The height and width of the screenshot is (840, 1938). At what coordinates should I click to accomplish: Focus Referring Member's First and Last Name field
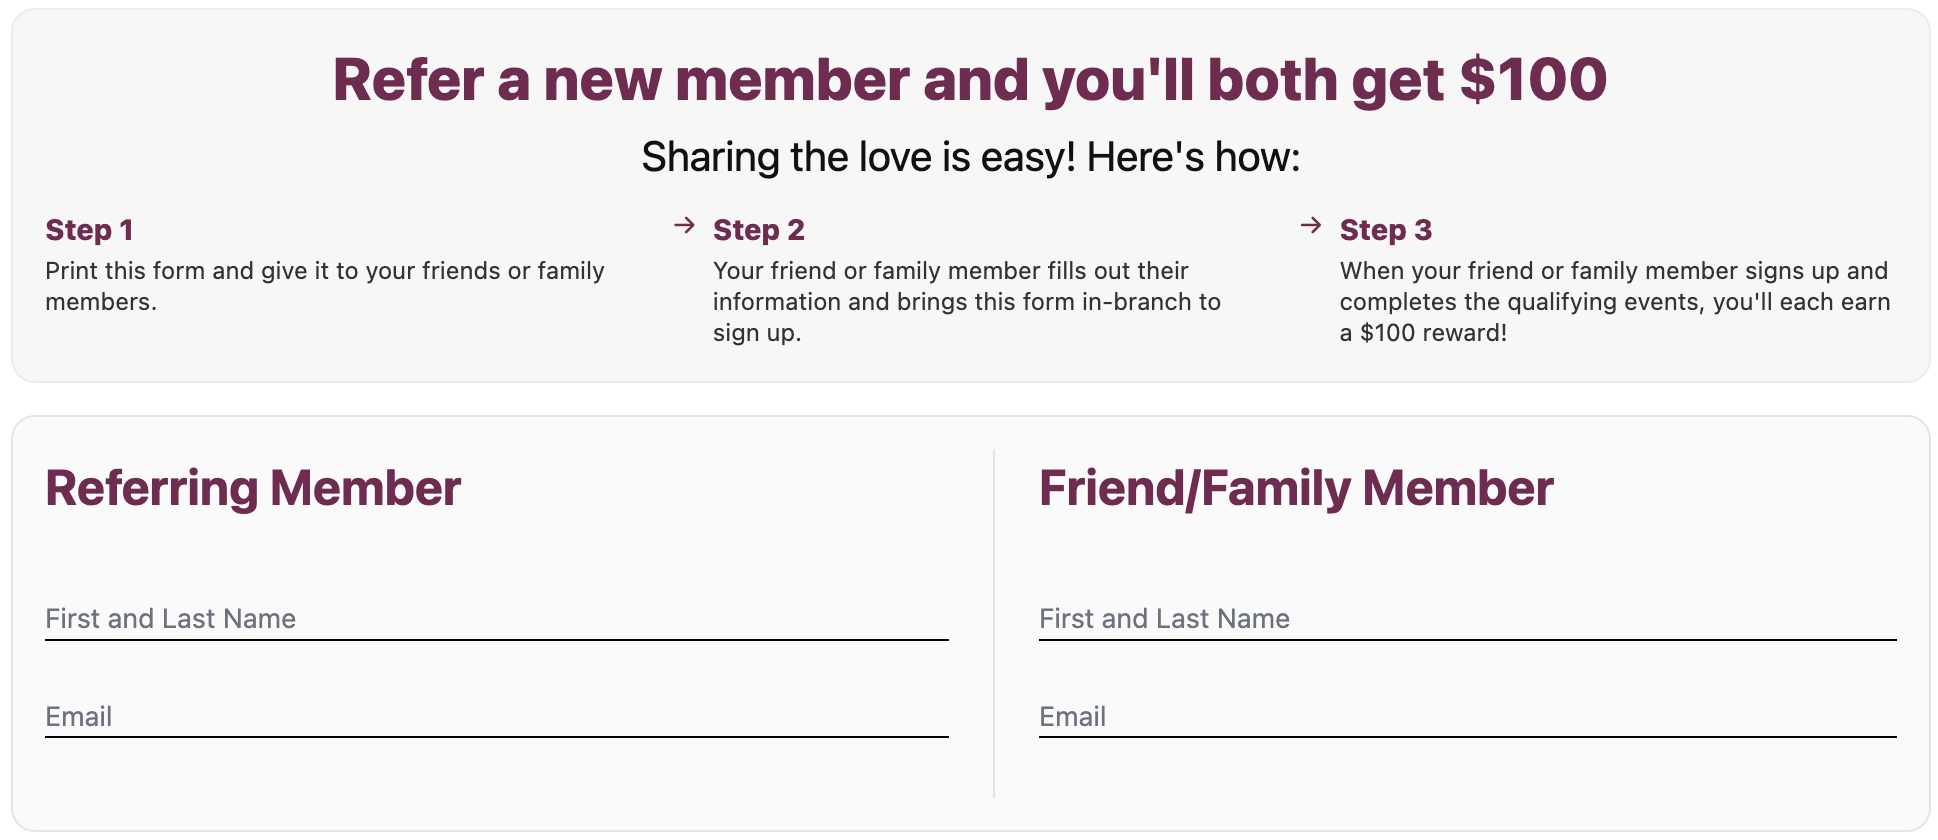pos(496,619)
